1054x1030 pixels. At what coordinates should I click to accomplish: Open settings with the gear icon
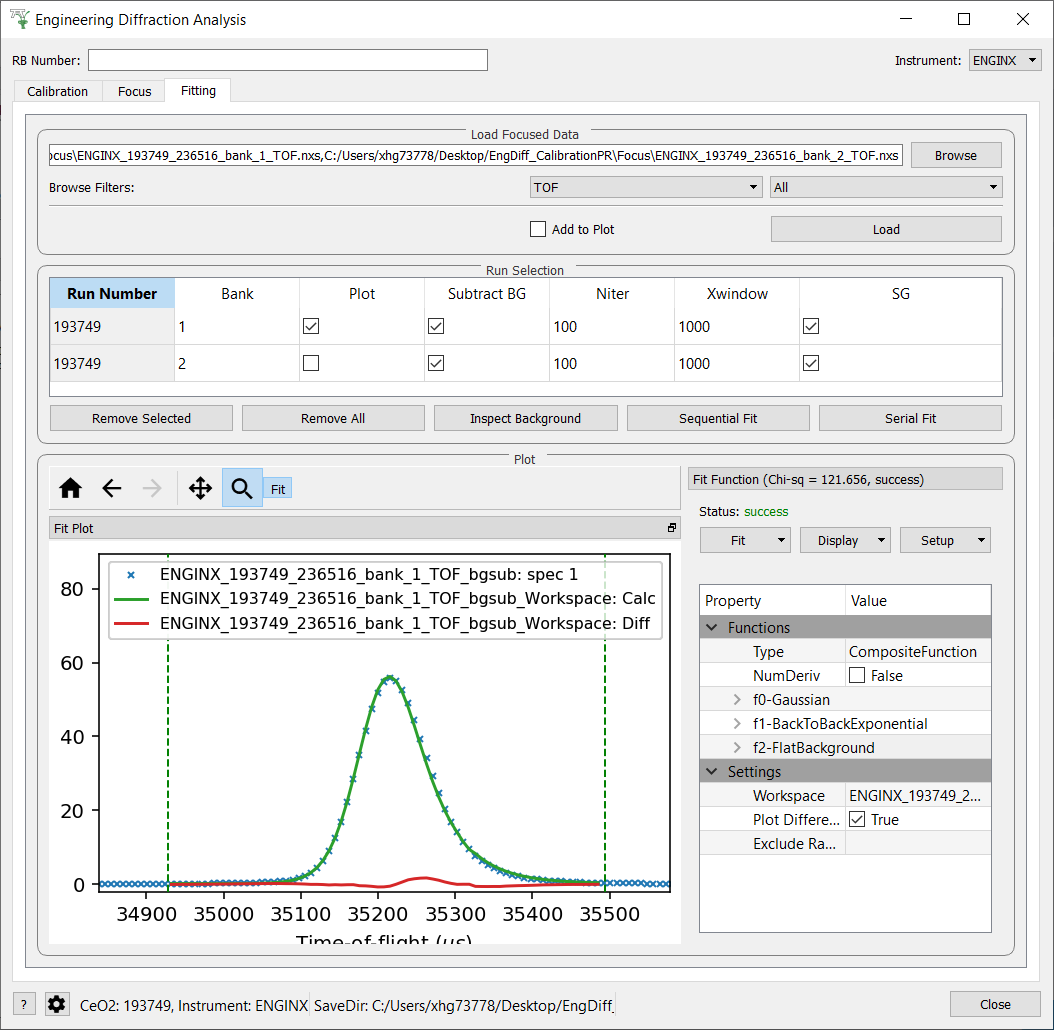tap(57, 1004)
